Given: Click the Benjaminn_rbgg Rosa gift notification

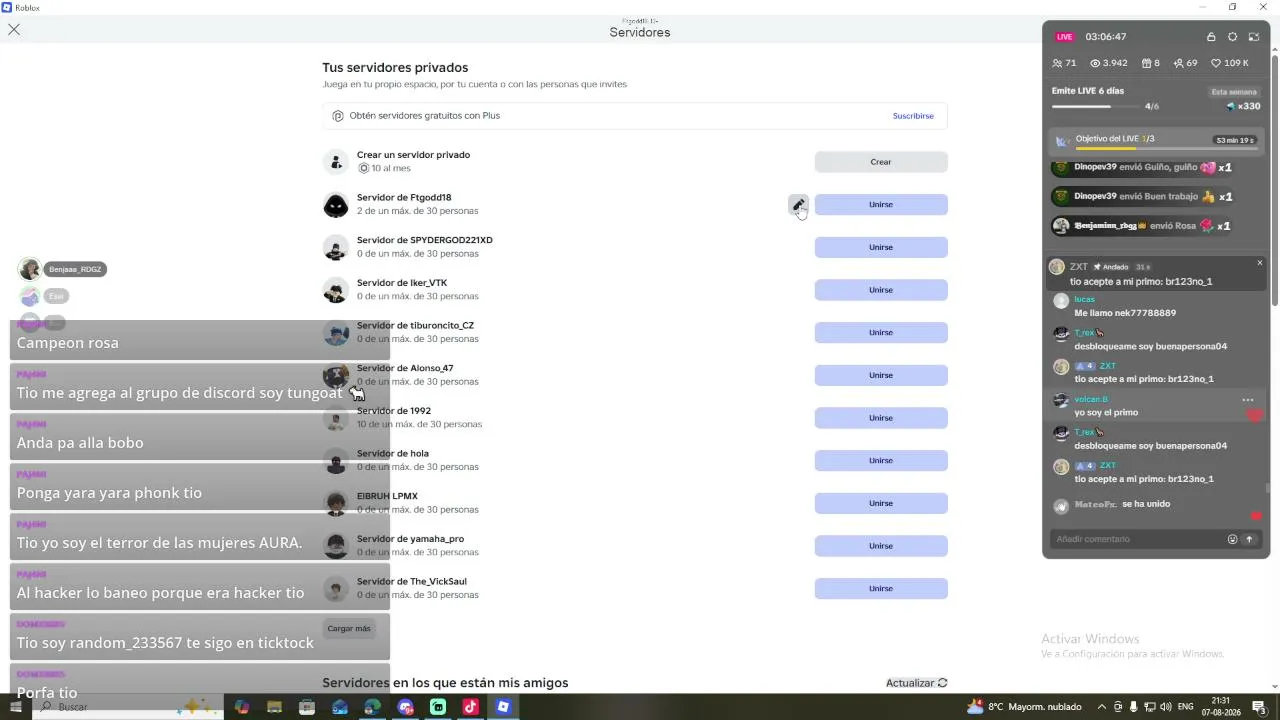Looking at the screenshot, I should click(x=1141, y=226).
